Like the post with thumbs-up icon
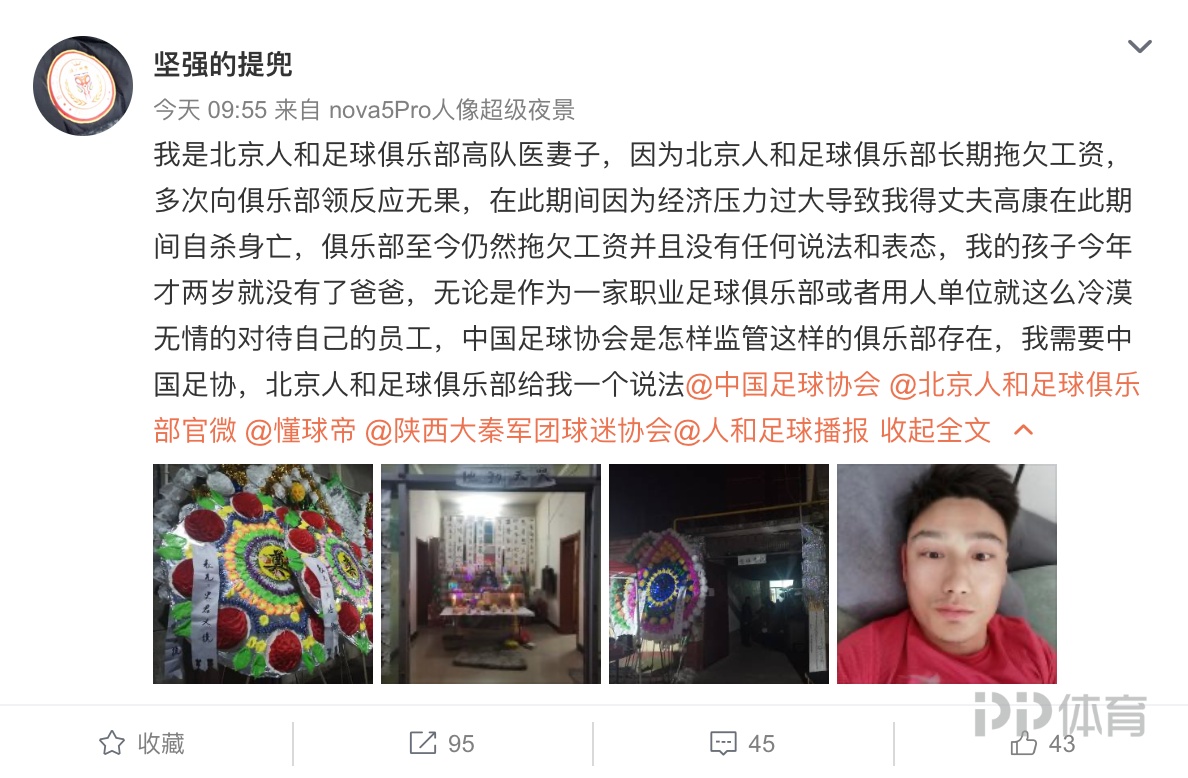This screenshot has width=1188, height=778. (x=1024, y=743)
